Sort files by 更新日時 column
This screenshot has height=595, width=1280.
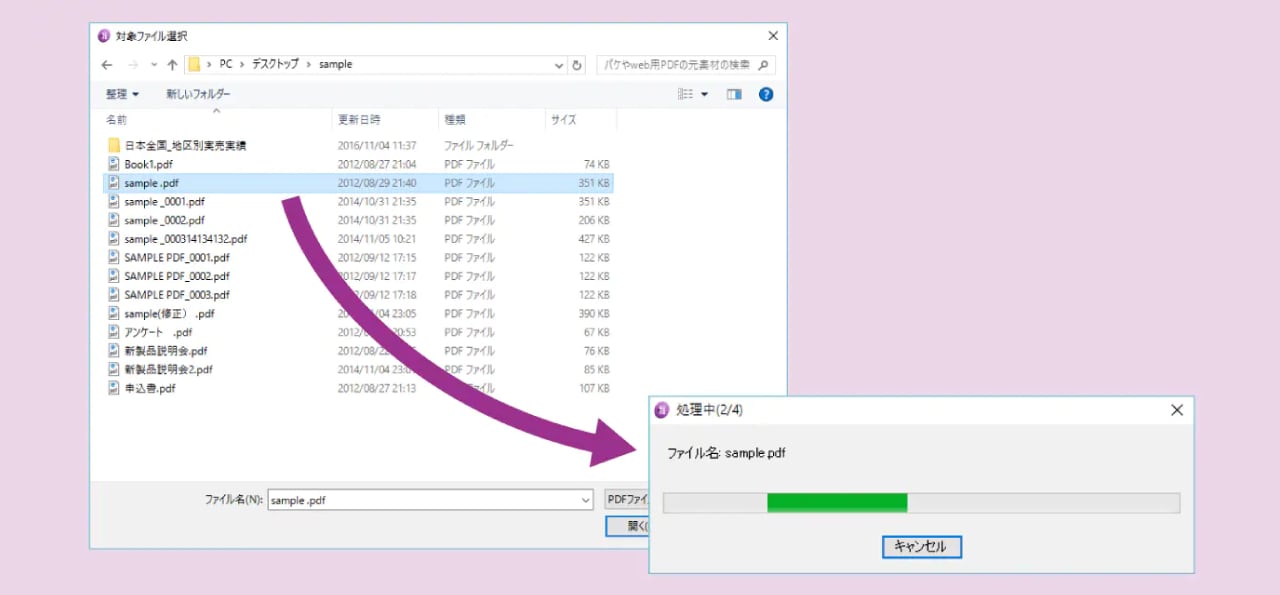pyautogui.click(x=359, y=120)
